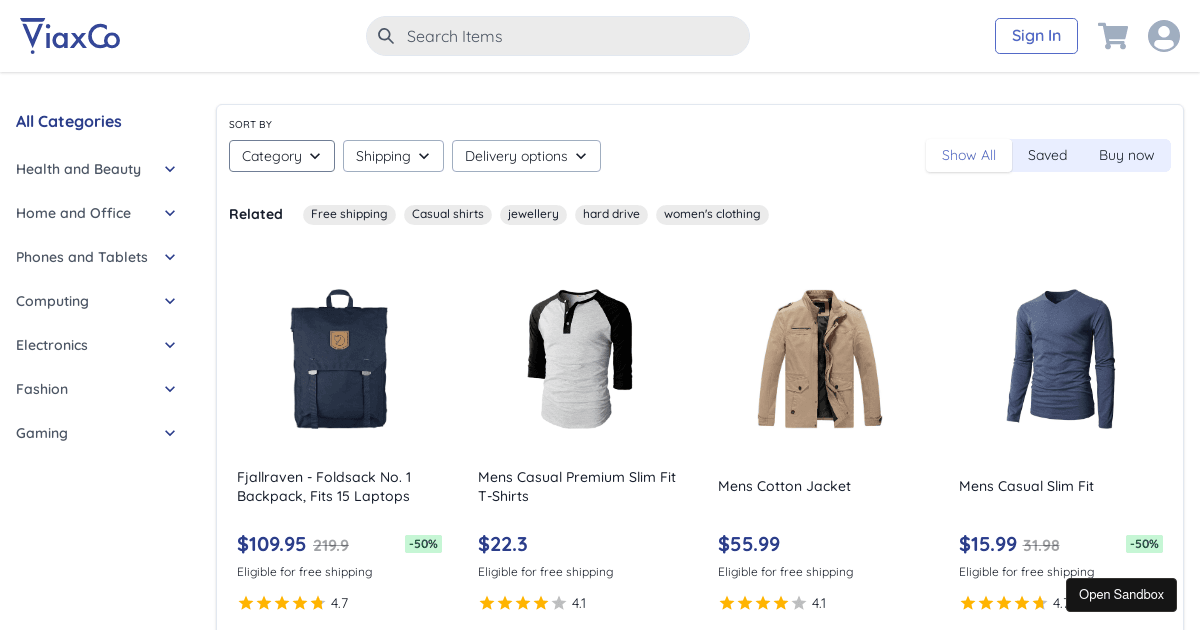This screenshot has height=630, width=1200.
Task: Click the search magnifier icon
Action: point(386,36)
